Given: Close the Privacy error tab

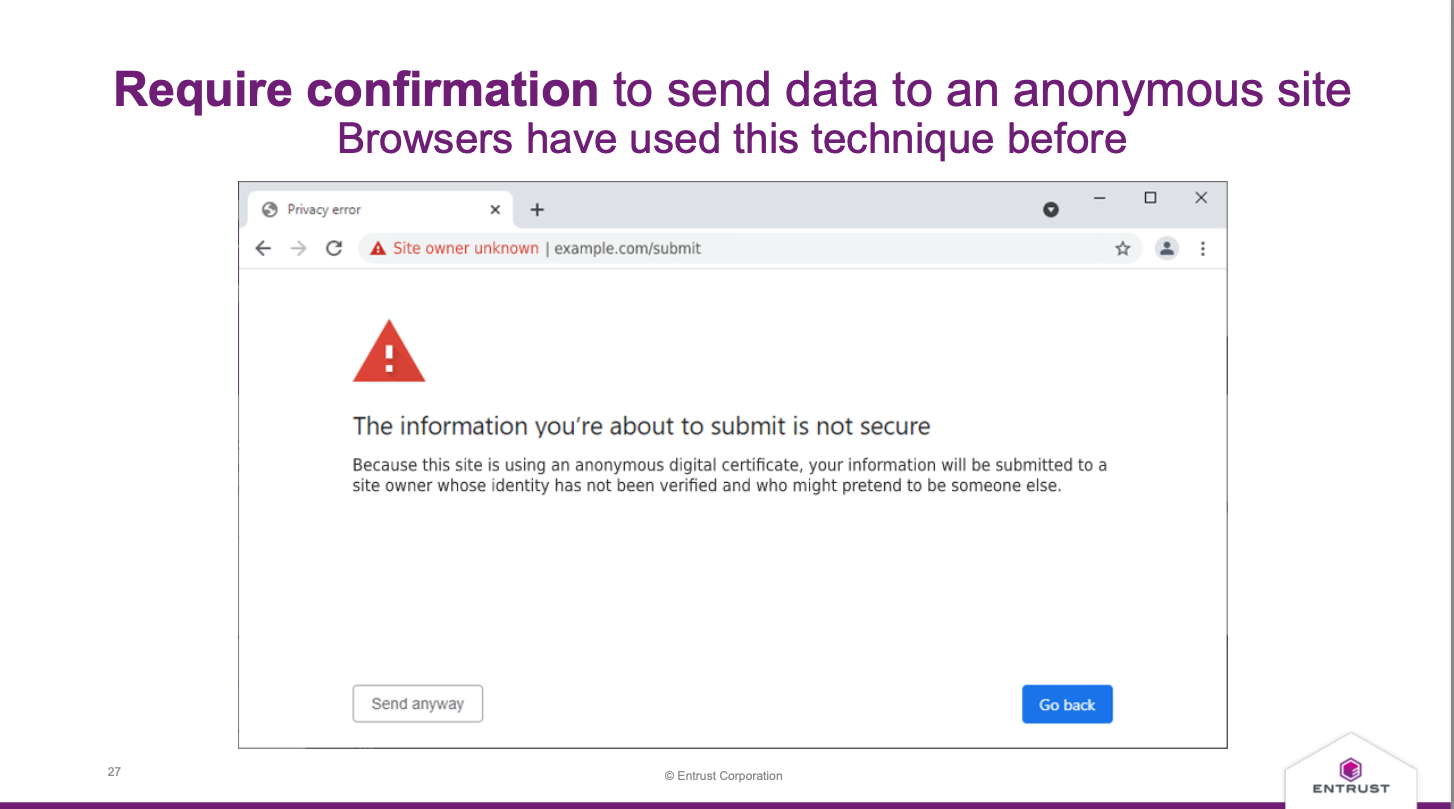Looking at the screenshot, I should coord(495,210).
